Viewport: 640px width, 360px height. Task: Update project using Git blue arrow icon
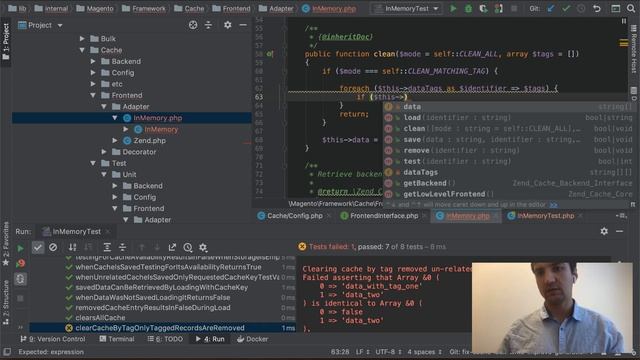point(551,8)
